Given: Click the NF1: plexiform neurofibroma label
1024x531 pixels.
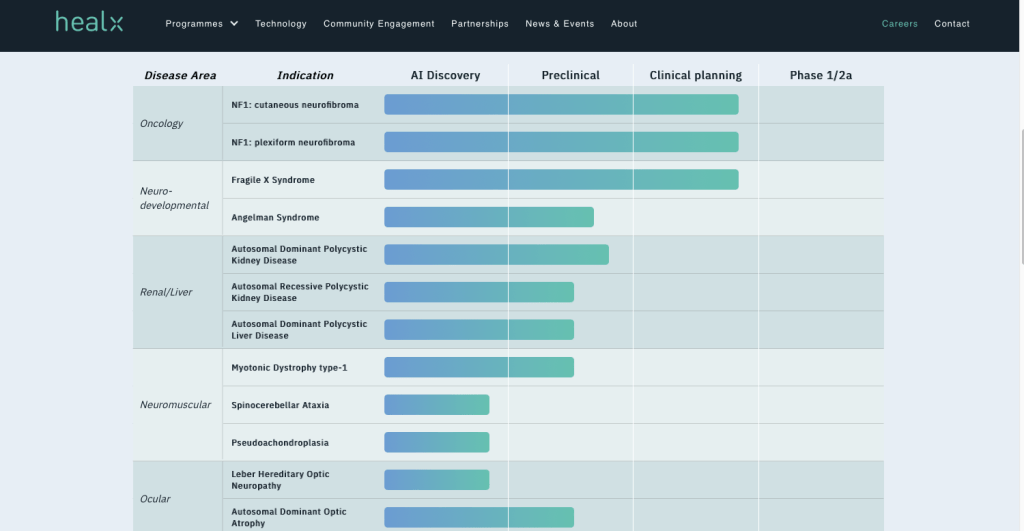Looking at the screenshot, I should pos(293,143).
